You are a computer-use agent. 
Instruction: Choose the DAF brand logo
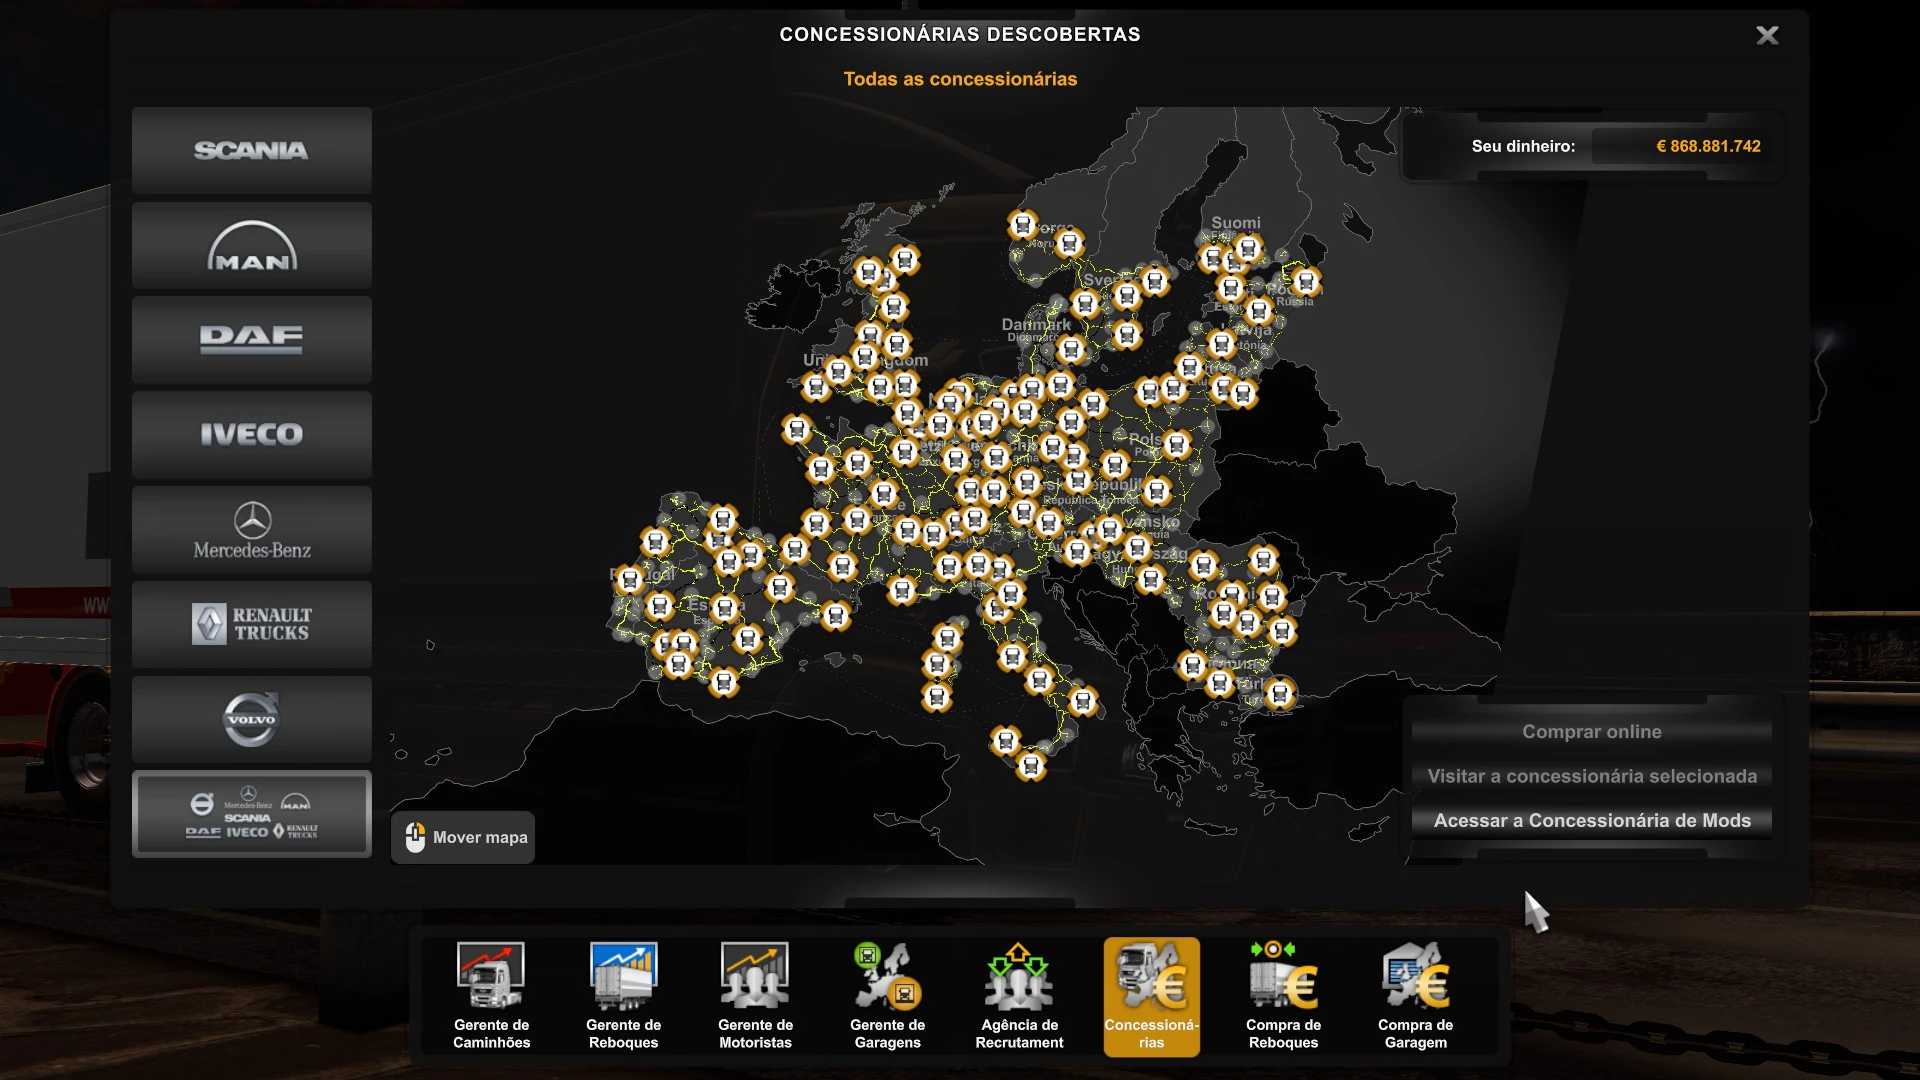pyautogui.click(x=251, y=340)
